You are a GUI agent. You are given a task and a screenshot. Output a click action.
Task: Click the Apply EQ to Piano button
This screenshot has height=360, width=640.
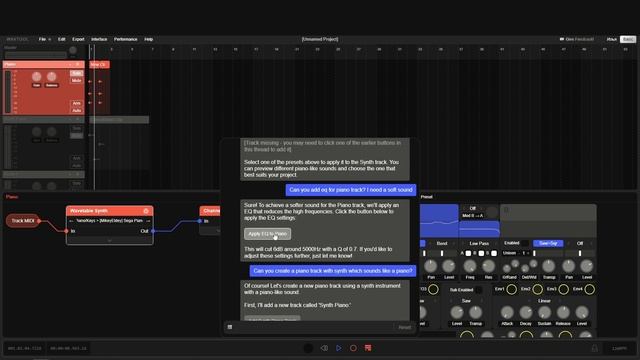click(x=267, y=234)
